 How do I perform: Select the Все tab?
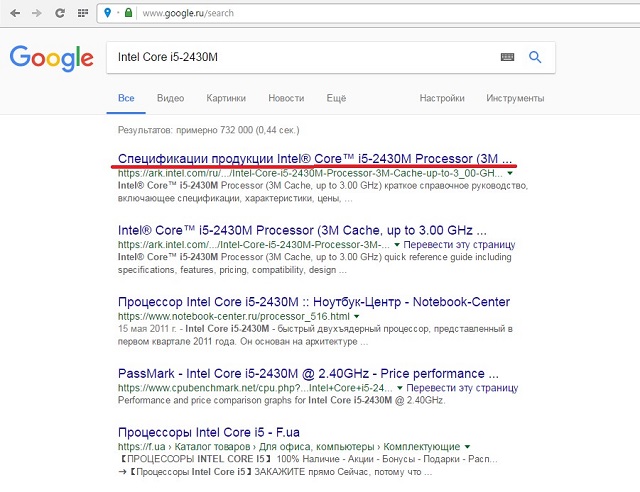click(126, 98)
